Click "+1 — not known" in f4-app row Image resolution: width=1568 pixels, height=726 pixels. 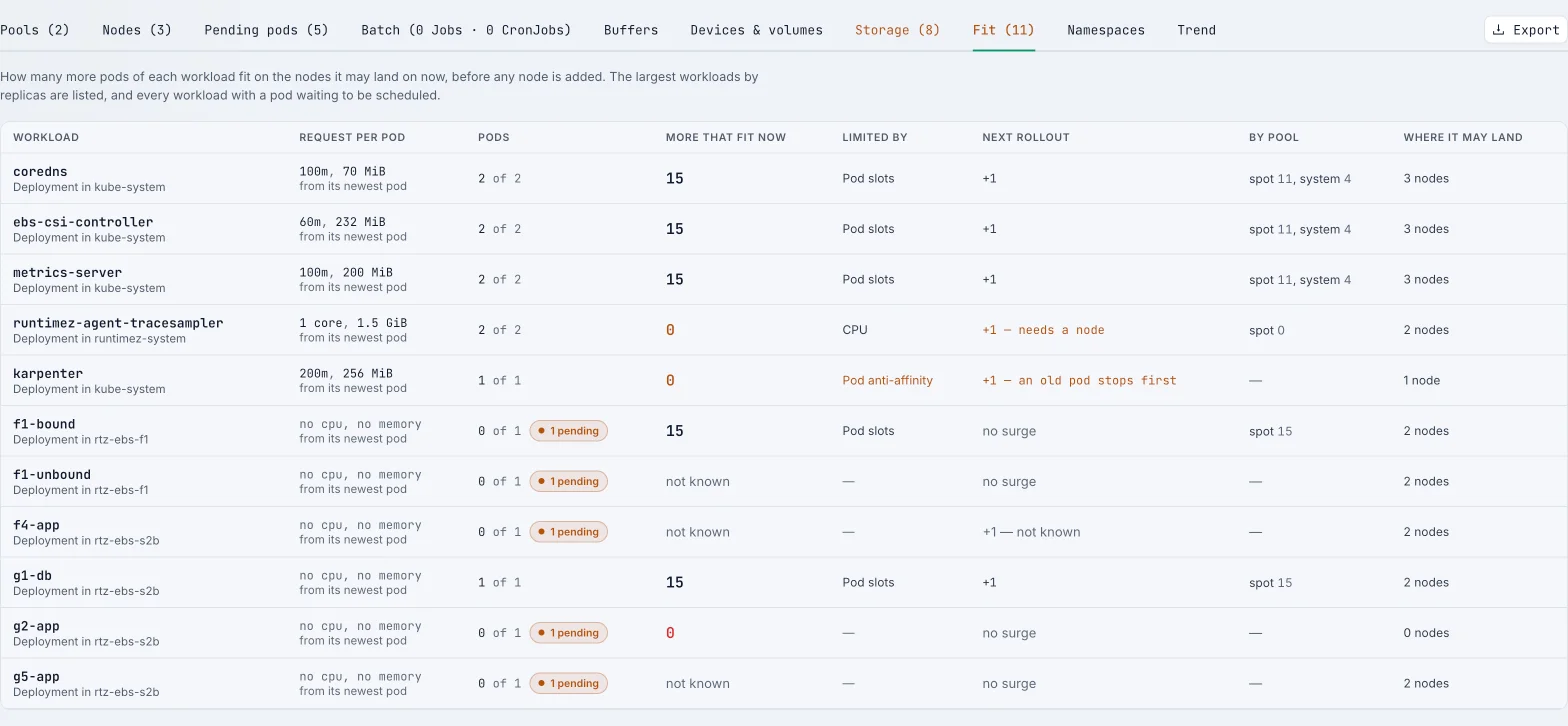(x=1031, y=532)
